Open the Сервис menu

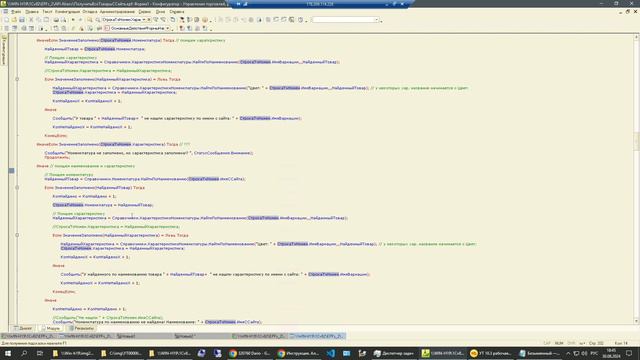point(144,12)
